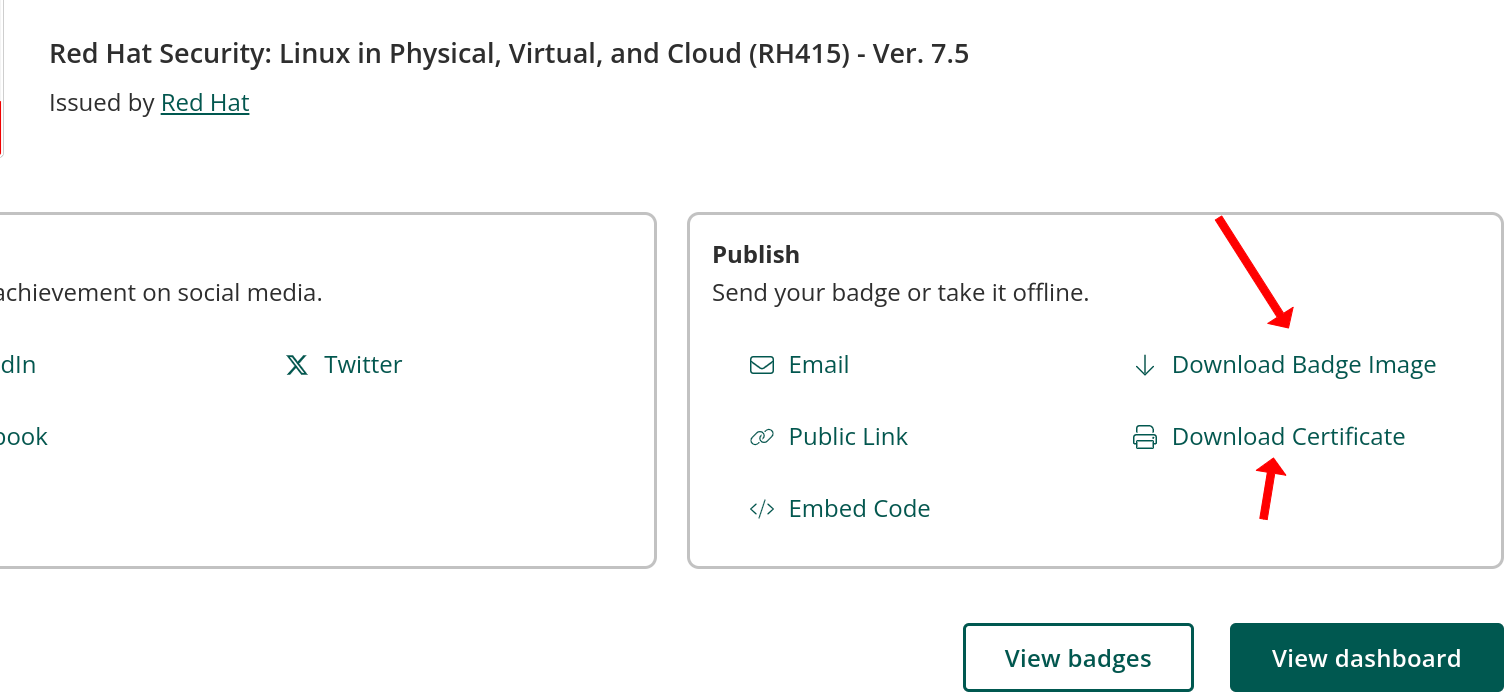Click the code brackets icon beside Embed Code

761,508
